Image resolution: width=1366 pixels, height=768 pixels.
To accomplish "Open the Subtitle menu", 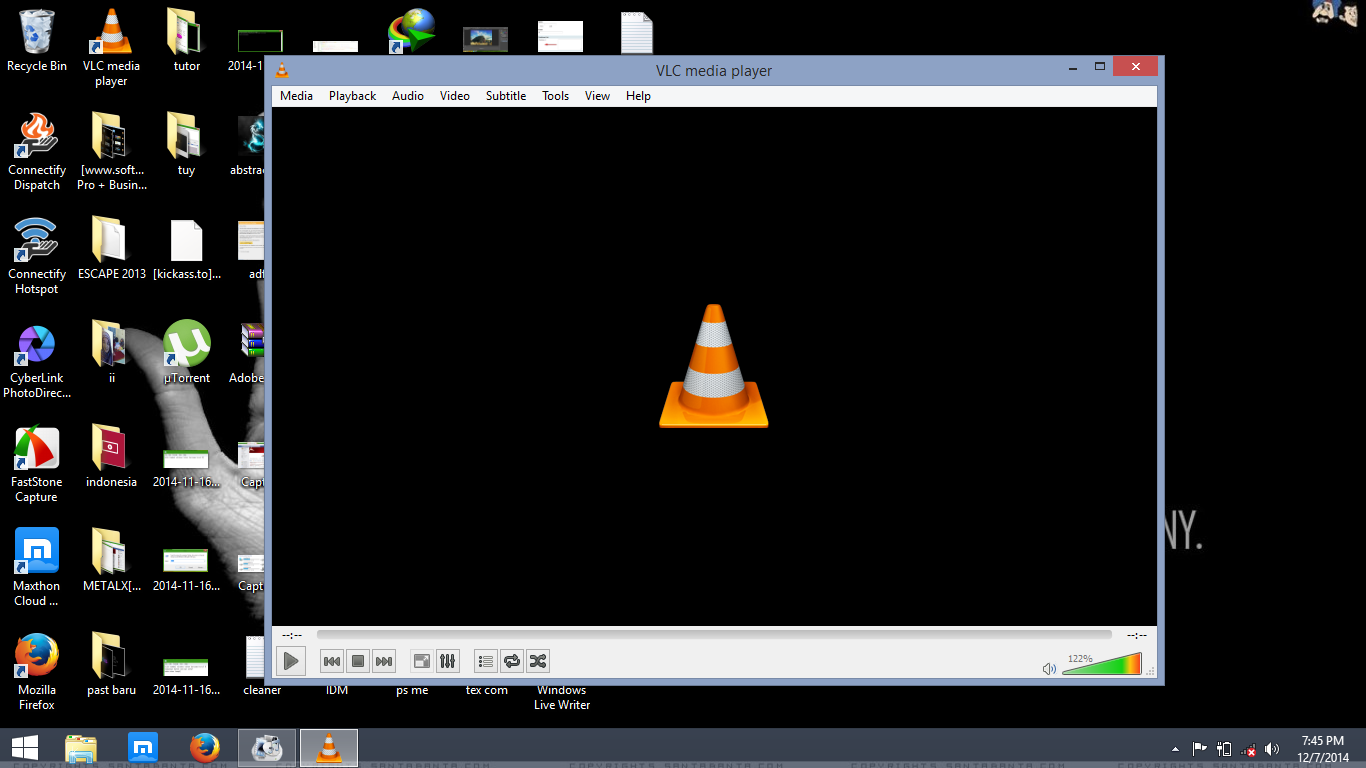I will (x=506, y=96).
